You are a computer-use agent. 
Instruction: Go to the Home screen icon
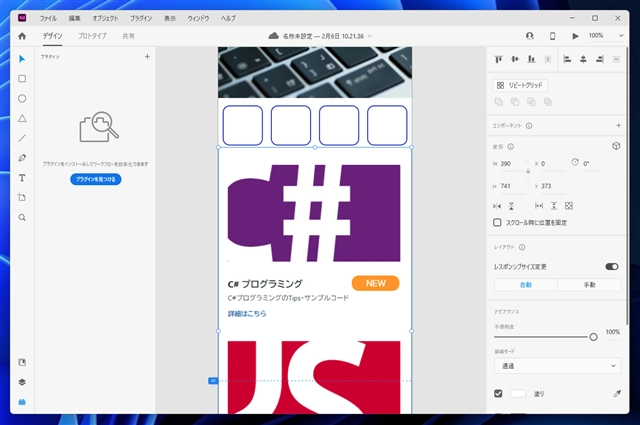22,36
